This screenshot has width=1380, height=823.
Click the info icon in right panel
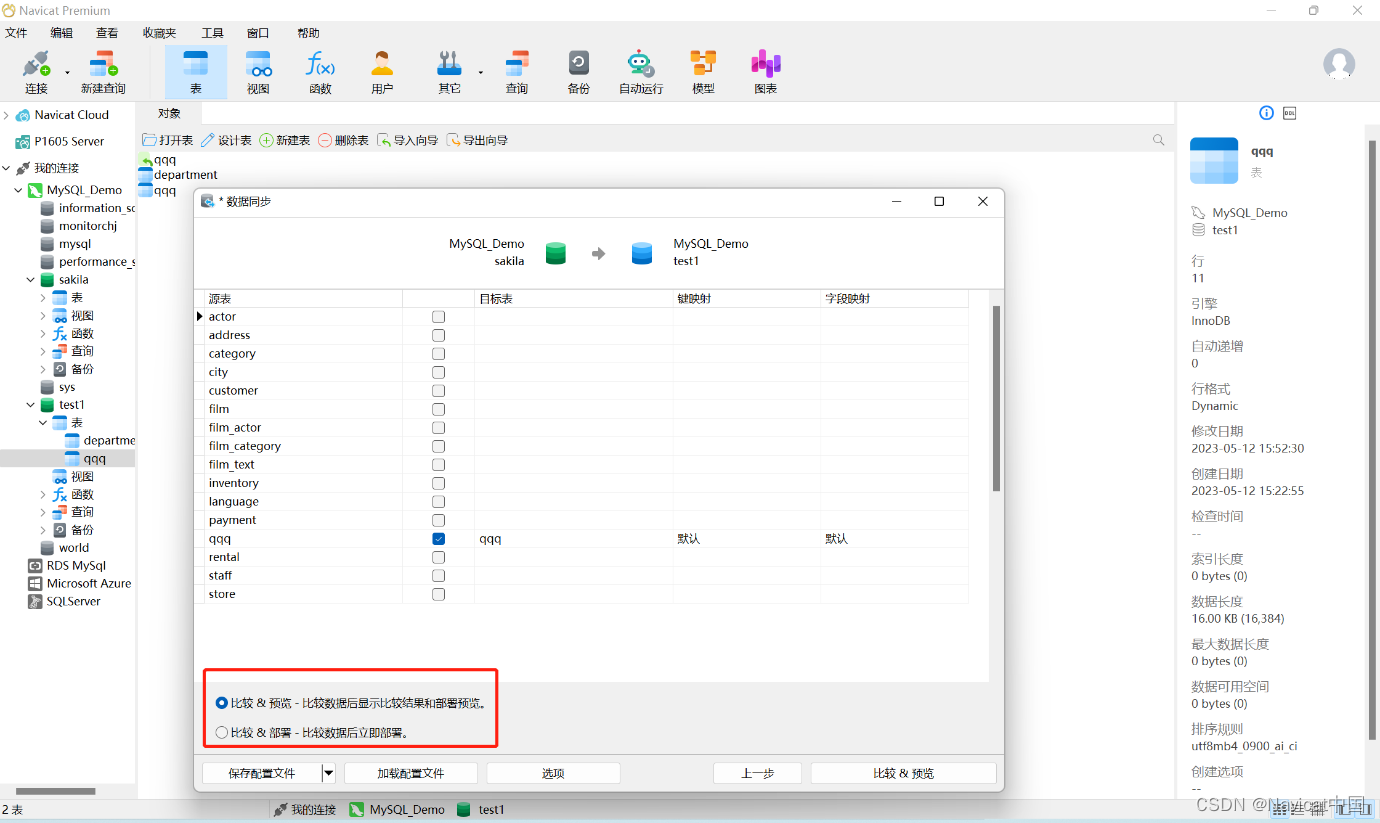pos(1266,113)
